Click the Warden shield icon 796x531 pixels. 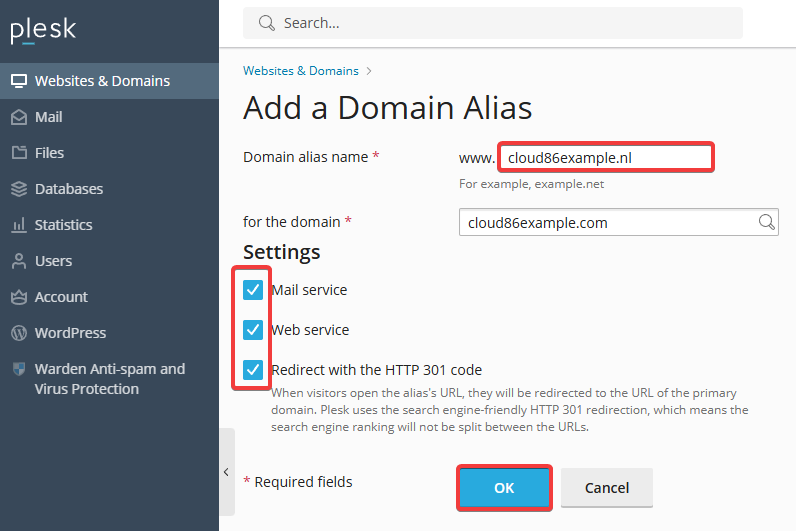coord(19,369)
